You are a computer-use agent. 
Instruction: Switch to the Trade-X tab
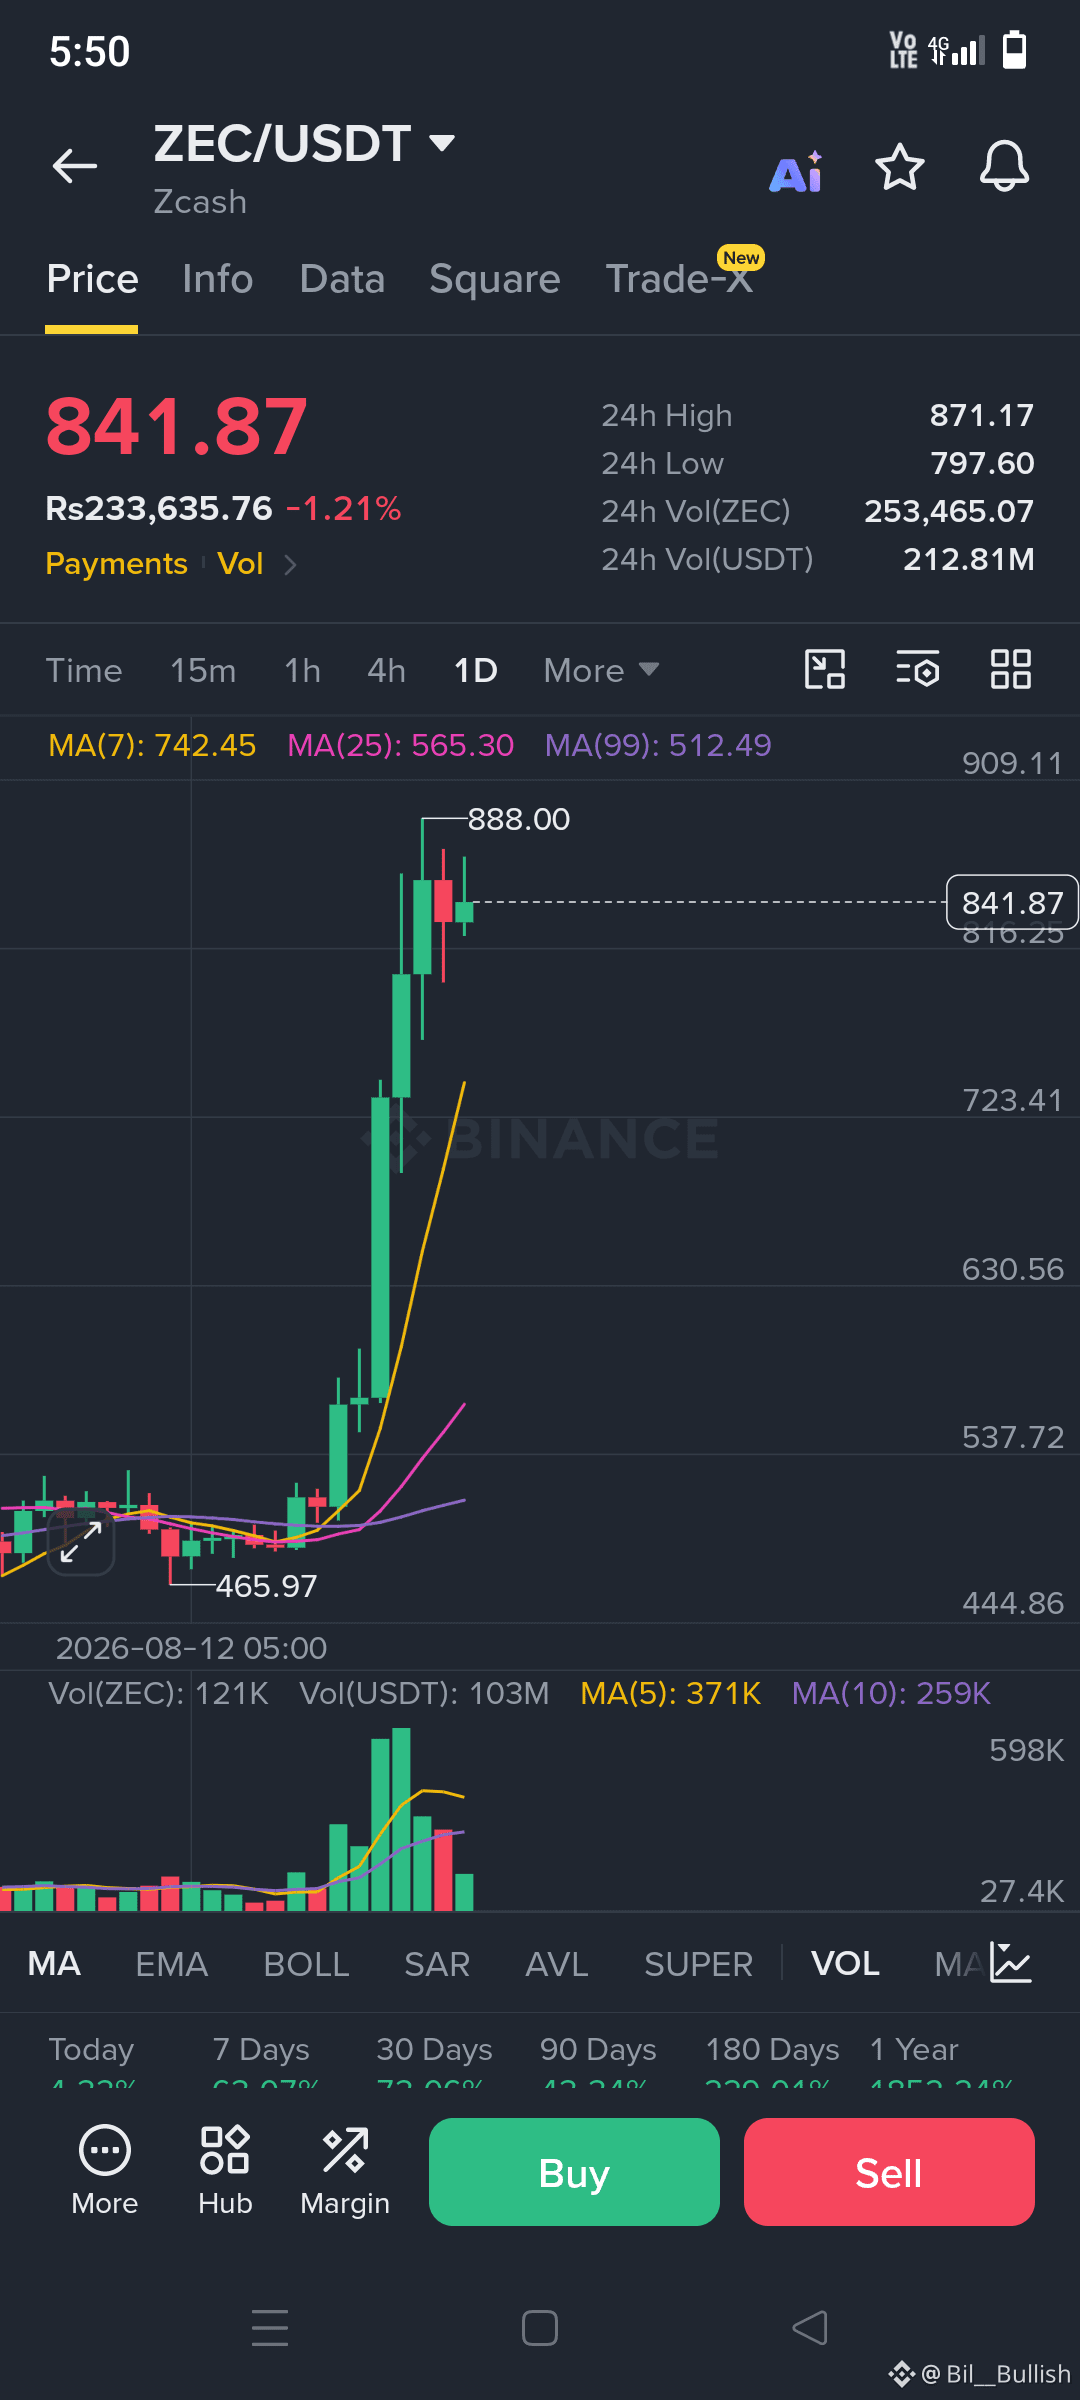point(680,279)
